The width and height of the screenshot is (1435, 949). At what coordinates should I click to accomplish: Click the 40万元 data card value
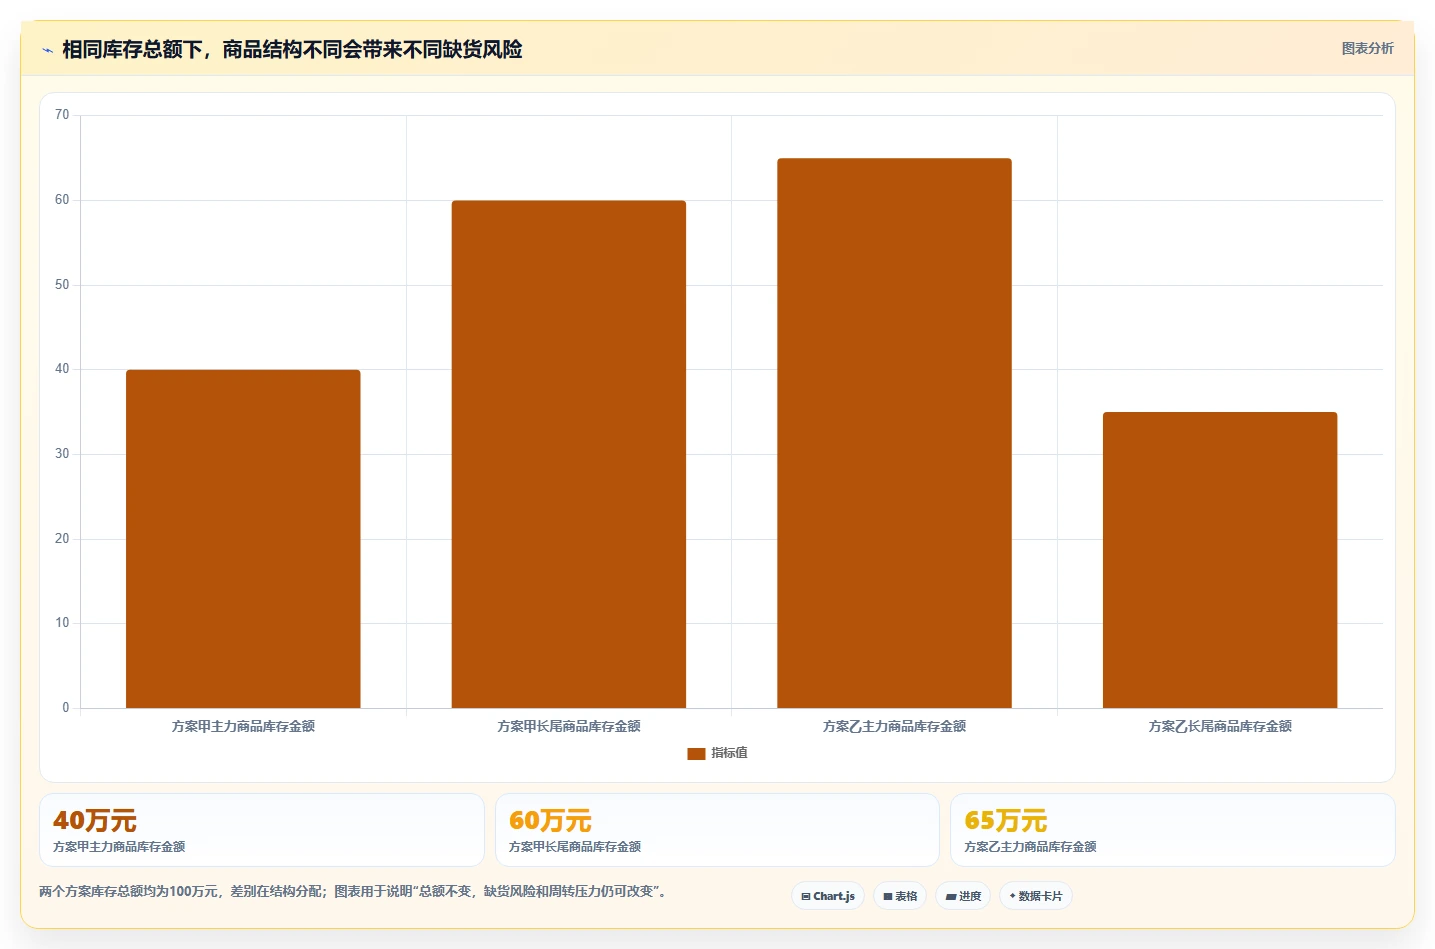pos(95,821)
